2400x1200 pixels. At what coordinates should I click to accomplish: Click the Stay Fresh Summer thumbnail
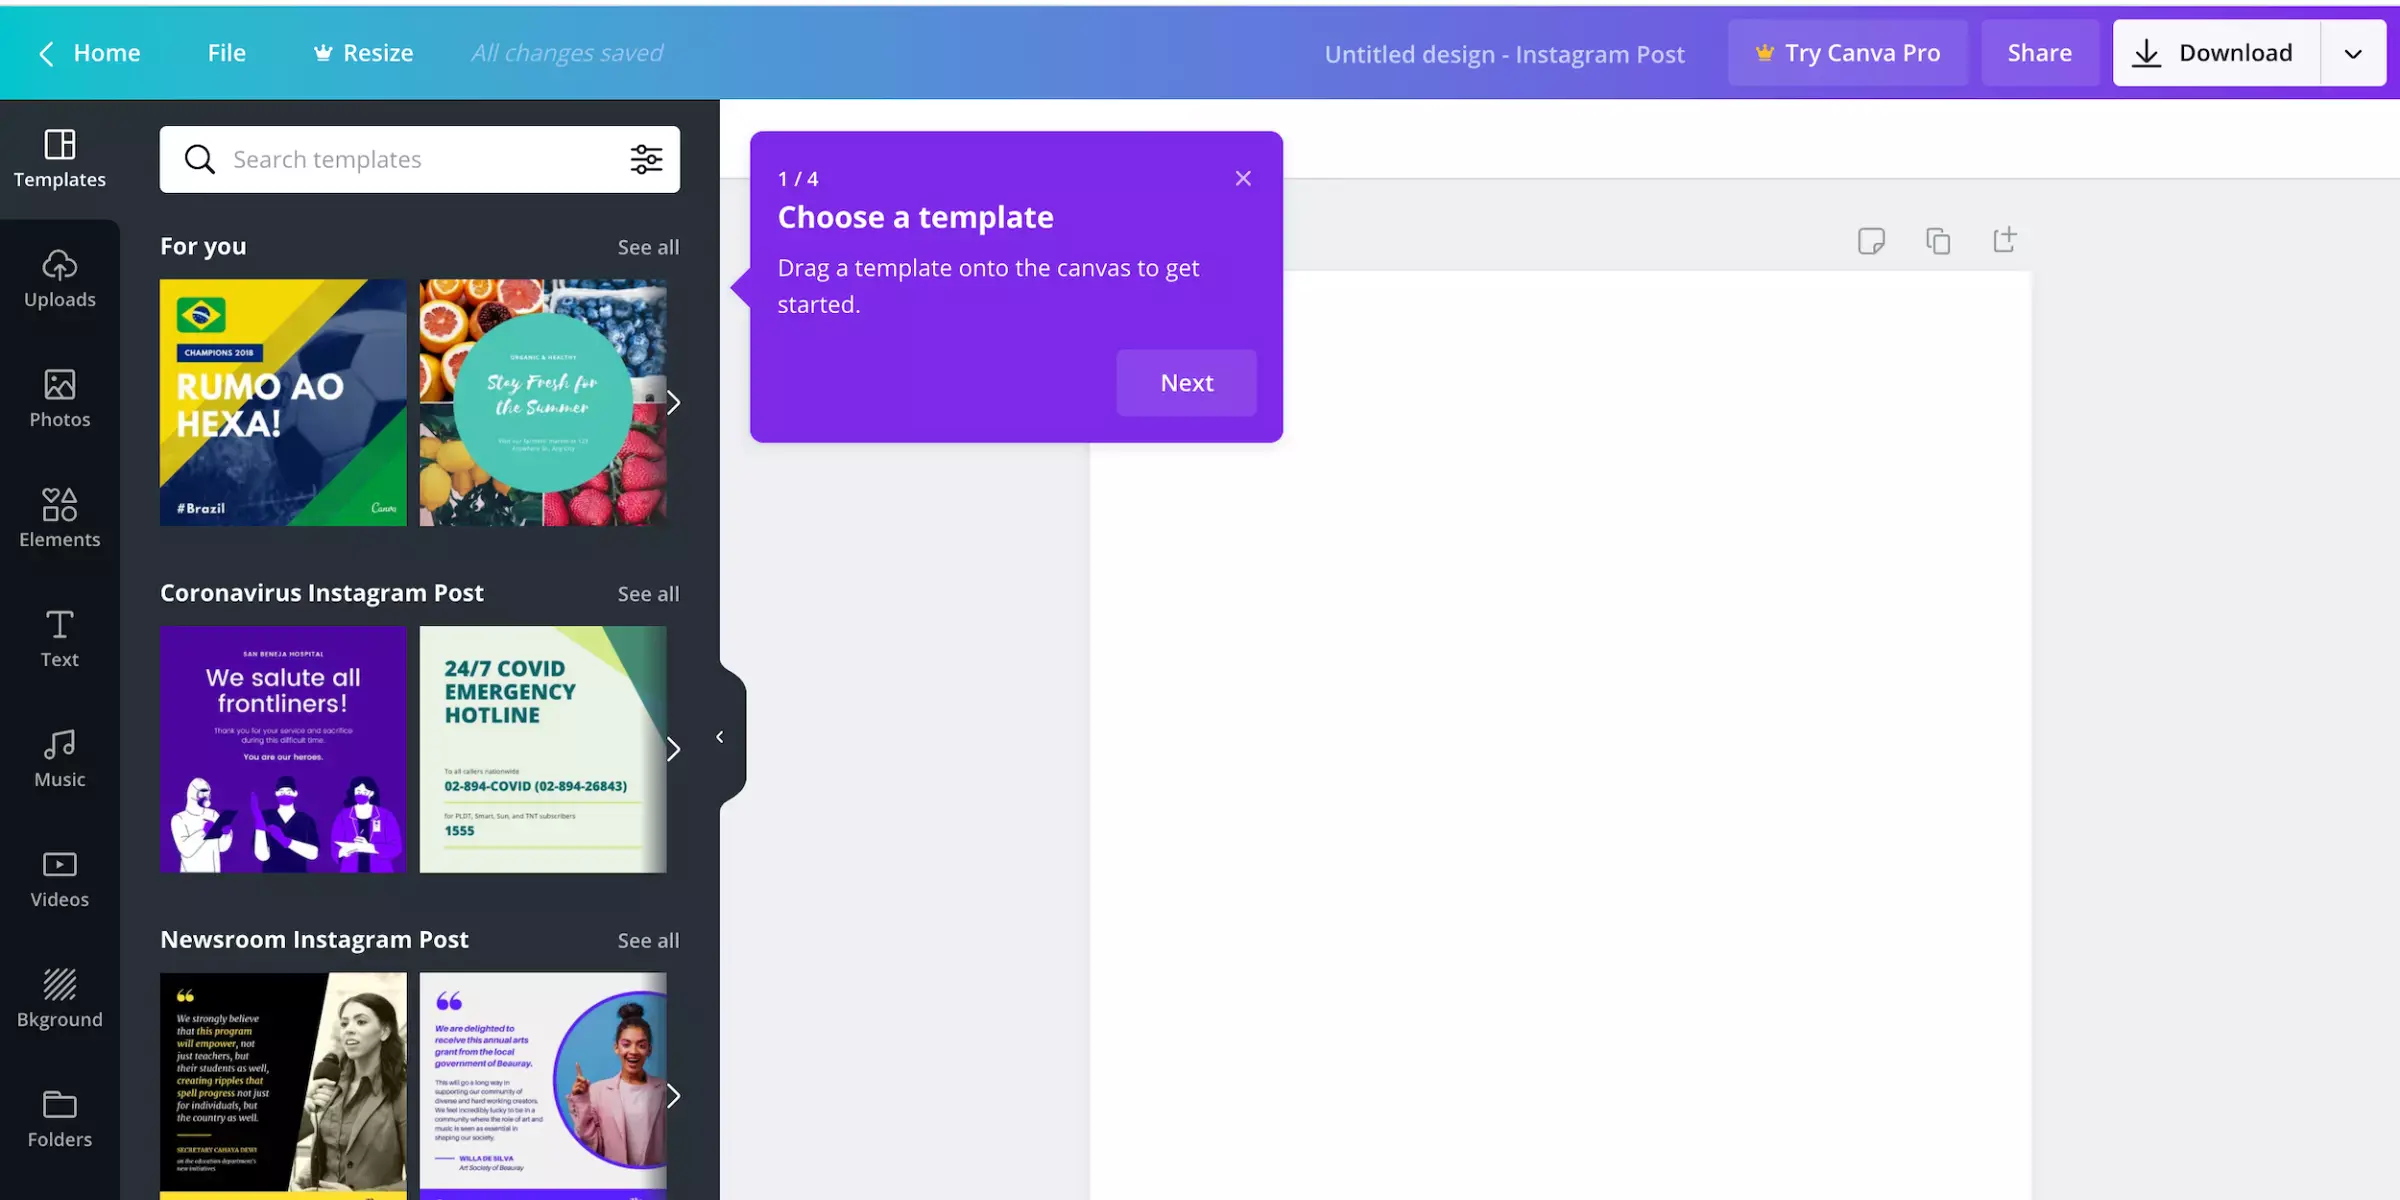point(542,401)
